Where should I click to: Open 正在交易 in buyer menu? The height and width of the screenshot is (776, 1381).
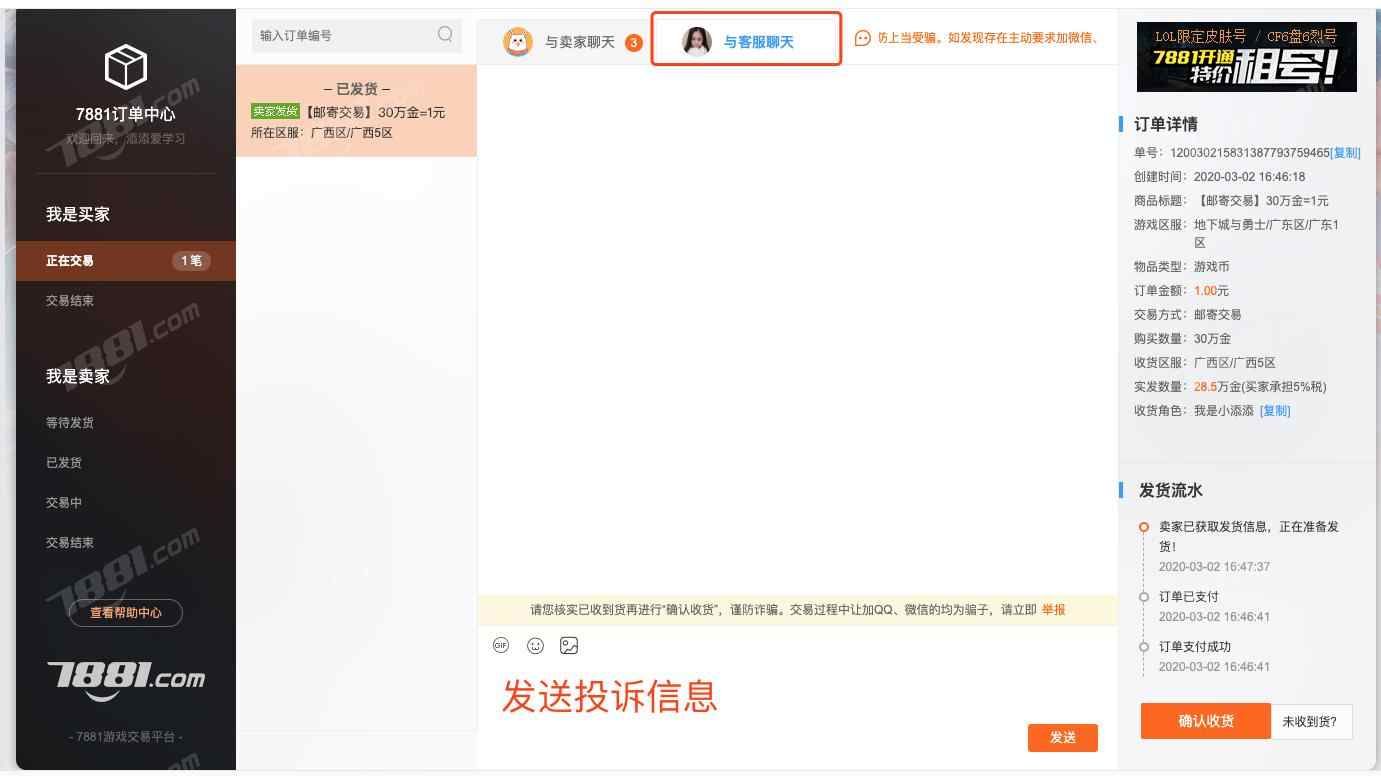click(x=126, y=261)
